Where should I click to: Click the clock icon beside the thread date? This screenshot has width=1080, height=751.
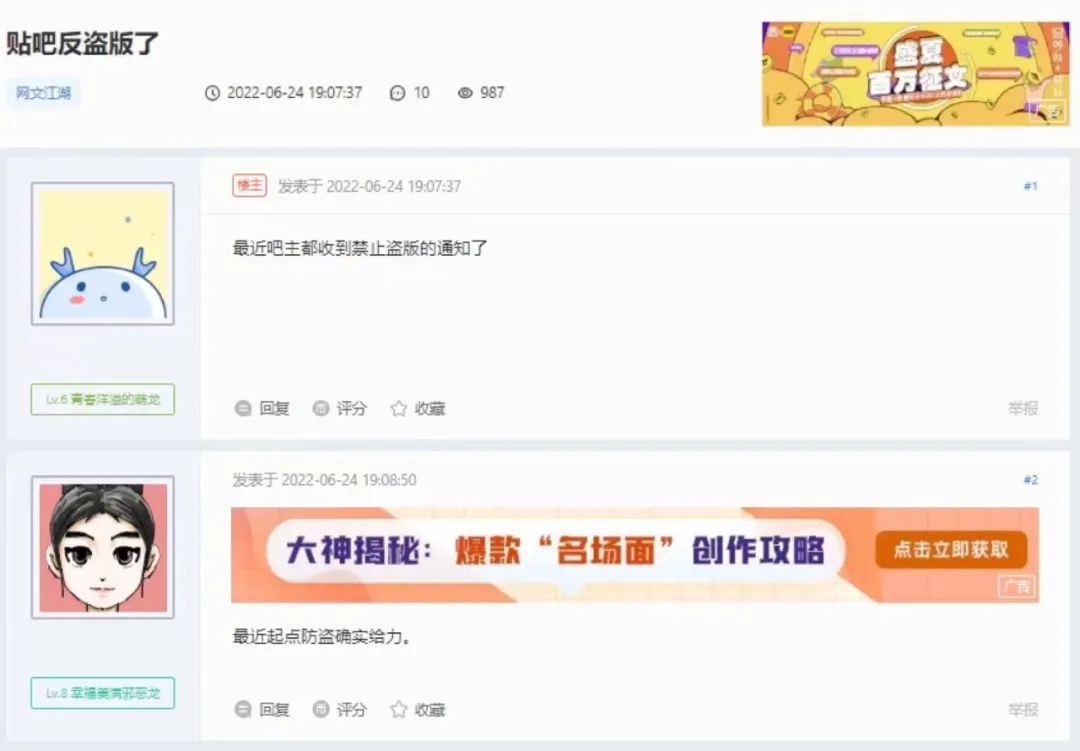pos(212,93)
